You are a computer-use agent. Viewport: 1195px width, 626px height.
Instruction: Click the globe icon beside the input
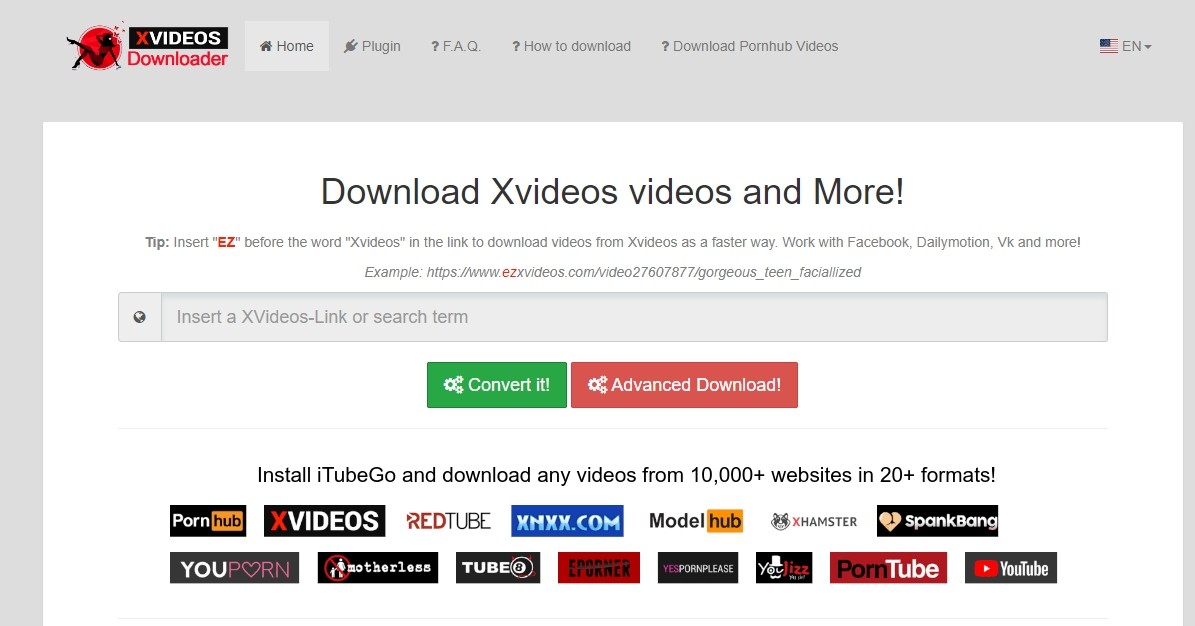point(140,316)
